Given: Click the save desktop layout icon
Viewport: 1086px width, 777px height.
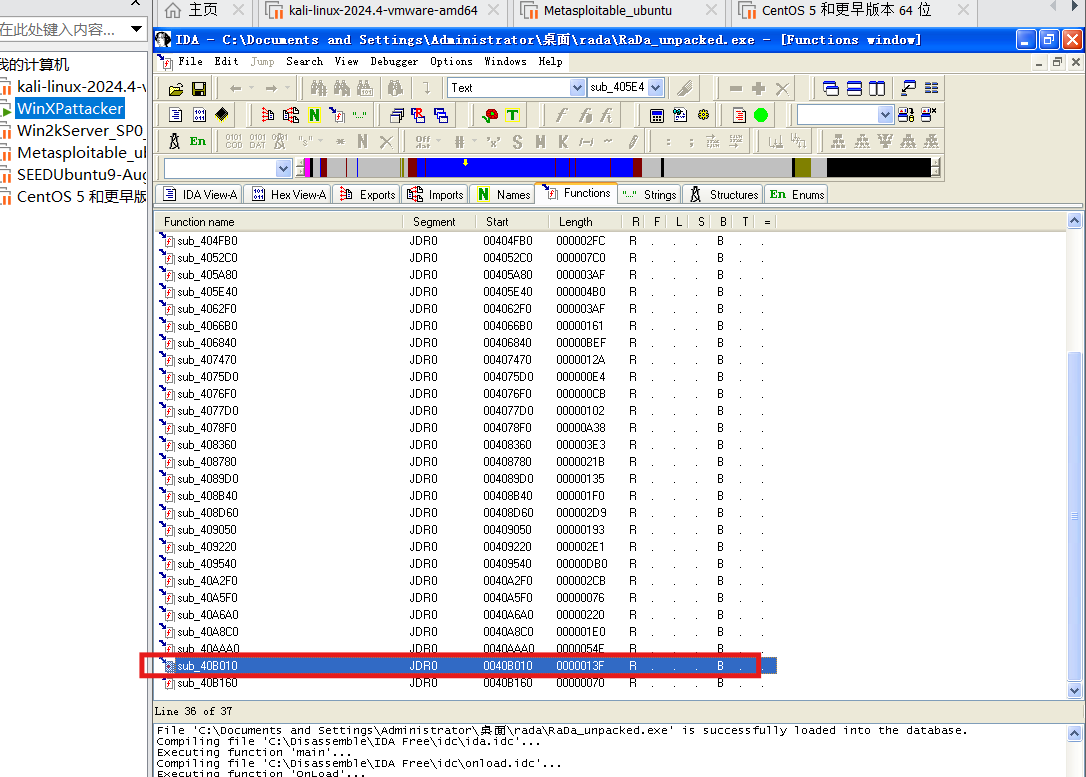Looking at the screenshot, I should point(906,115).
